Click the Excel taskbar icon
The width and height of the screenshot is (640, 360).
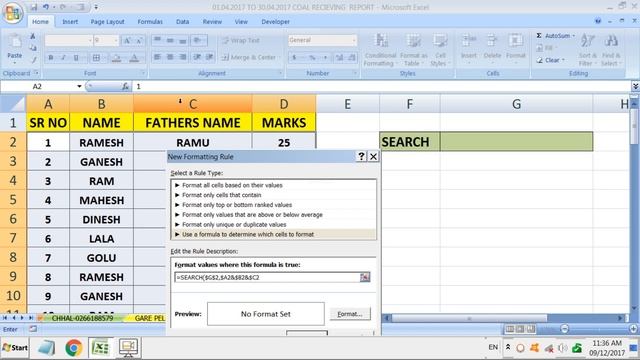tap(100, 348)
